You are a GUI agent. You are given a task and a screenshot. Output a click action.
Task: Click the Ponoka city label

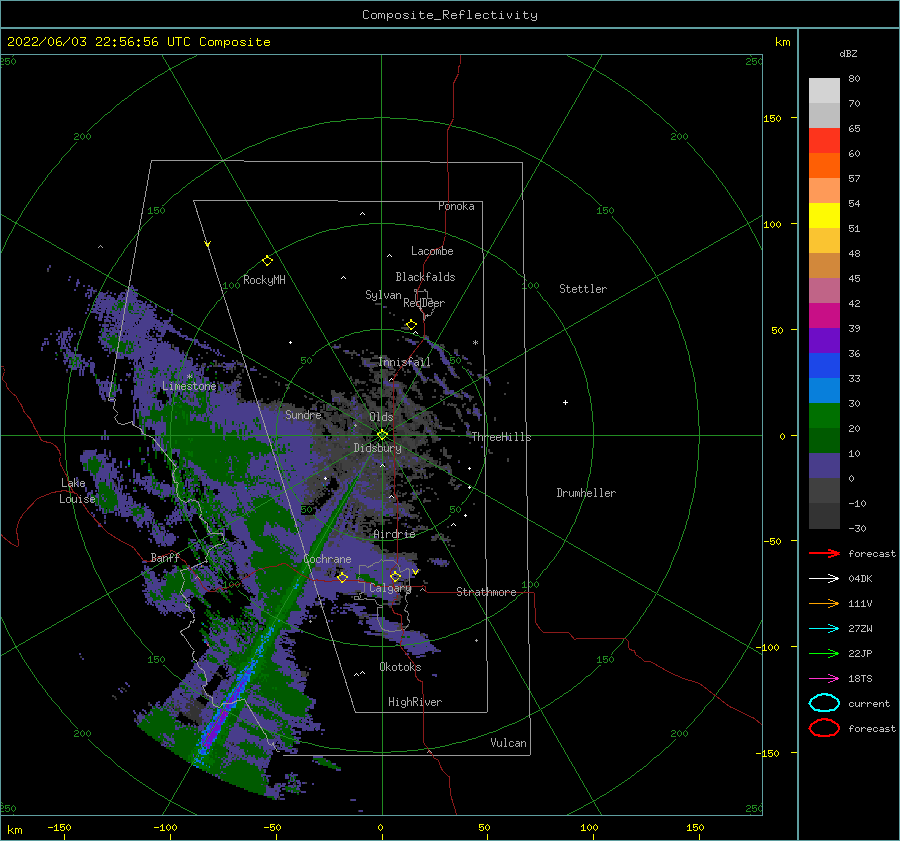[456, 206]
